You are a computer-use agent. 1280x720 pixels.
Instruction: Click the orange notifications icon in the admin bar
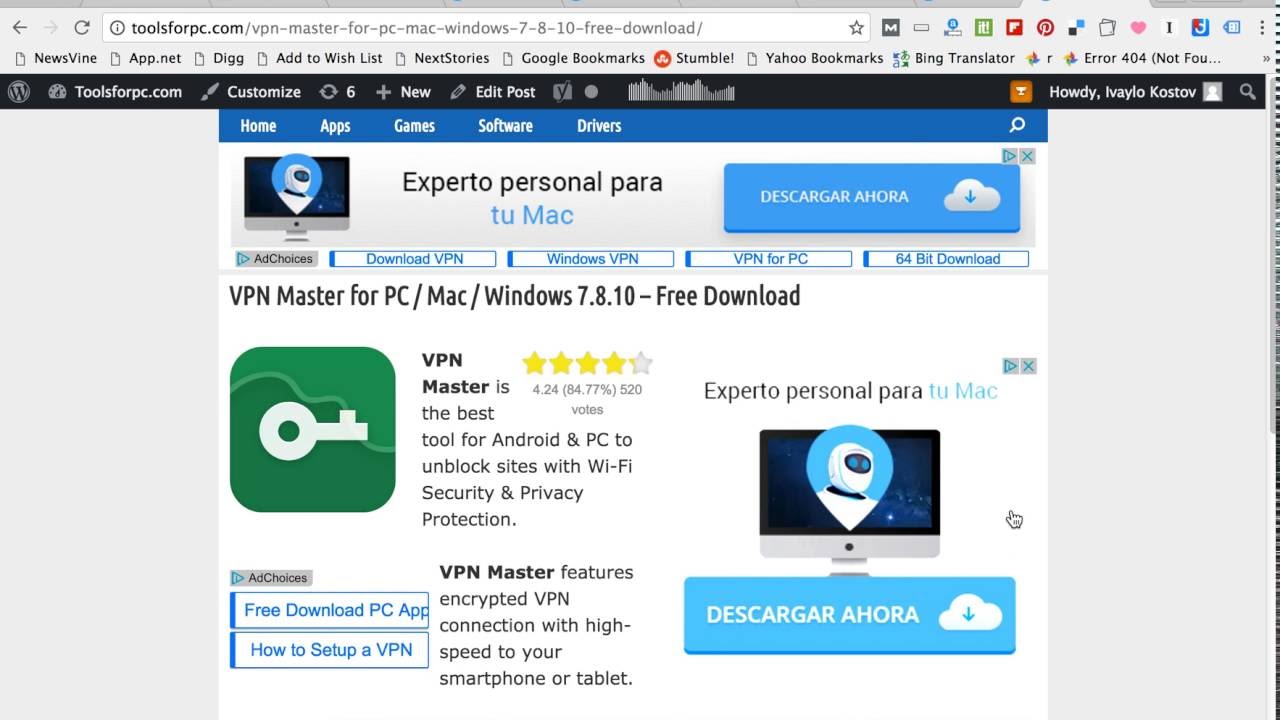(1021, 92)
